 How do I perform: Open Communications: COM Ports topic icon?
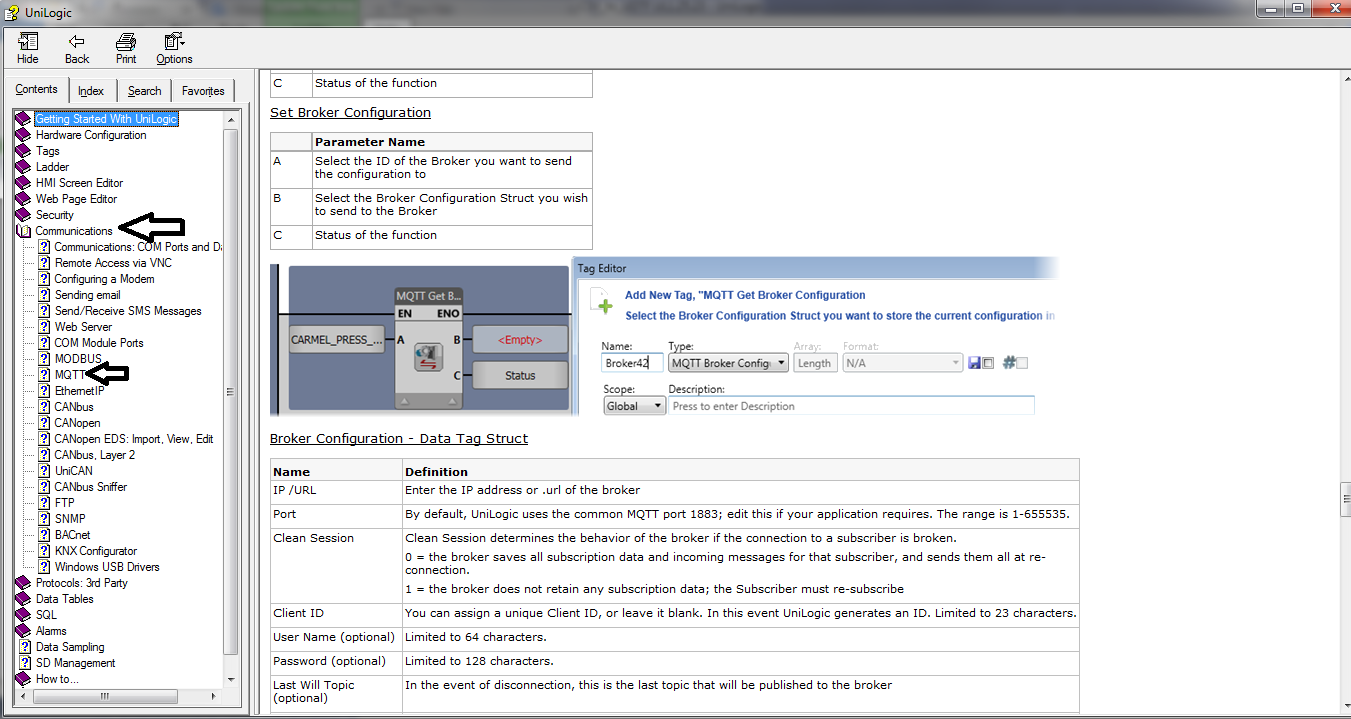(45, 247)
